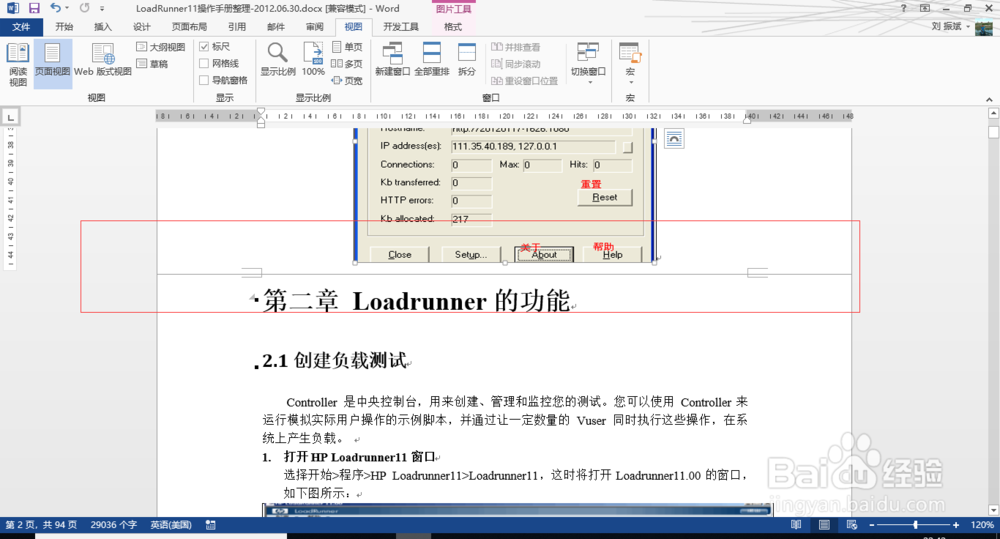Screen dimensions: 1000x539
Task: Click the layout options icon beside picture
Action: coord(673,138)
